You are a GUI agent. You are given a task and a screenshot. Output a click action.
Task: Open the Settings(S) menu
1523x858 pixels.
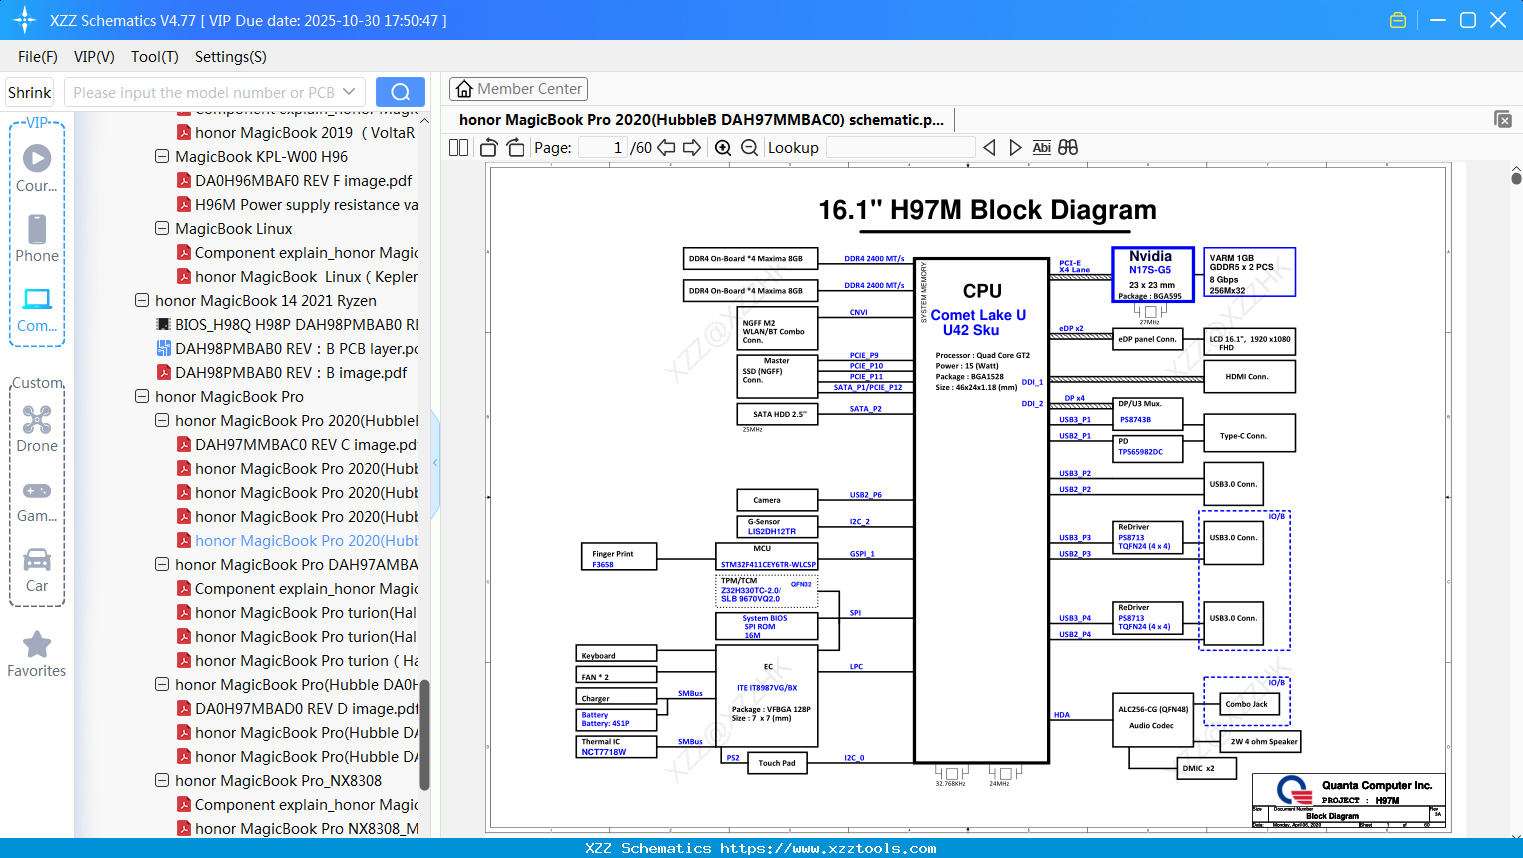tap(231, 57)
